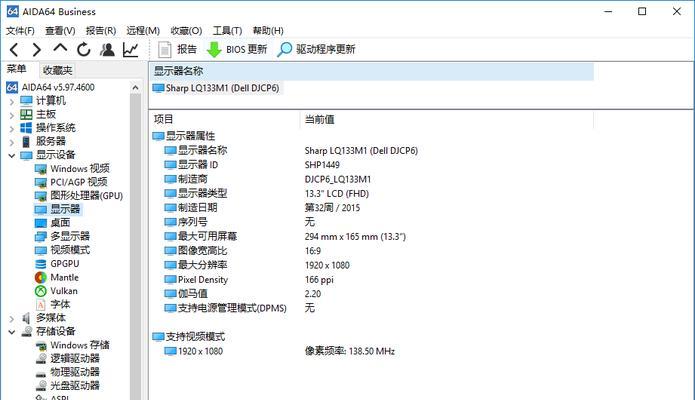Click the AIDA64 title bar app icon
Screen dimensions: 695x400
tap(13, 12)
